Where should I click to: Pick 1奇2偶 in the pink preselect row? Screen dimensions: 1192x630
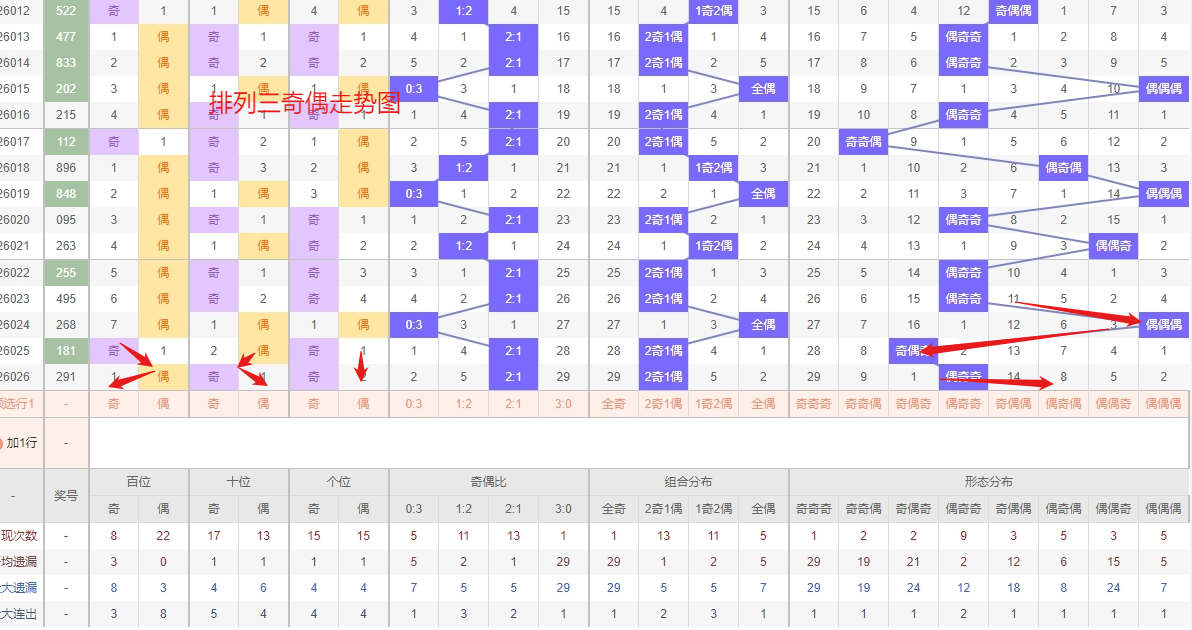coord(713,404)
